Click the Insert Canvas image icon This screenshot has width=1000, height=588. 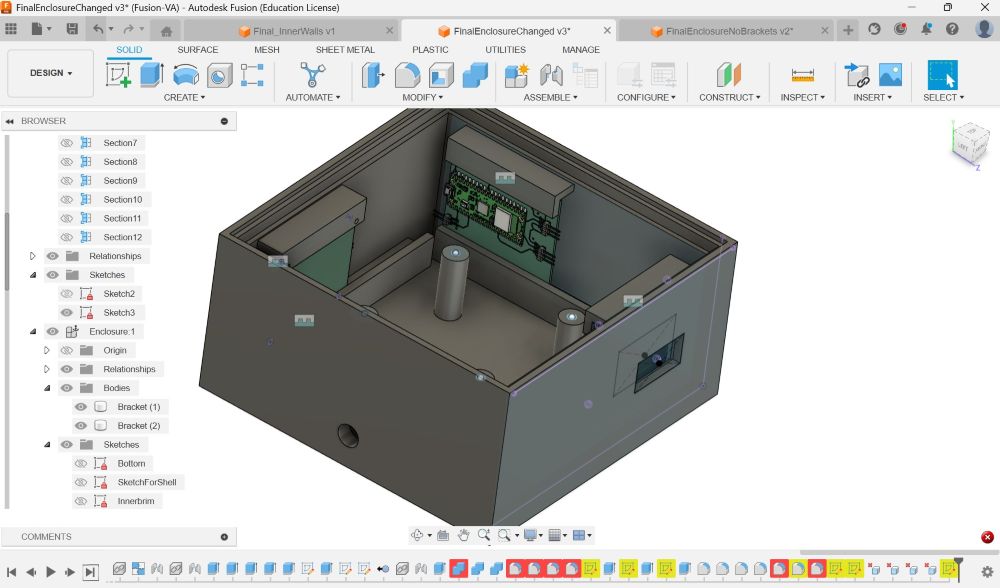[890, 75]
